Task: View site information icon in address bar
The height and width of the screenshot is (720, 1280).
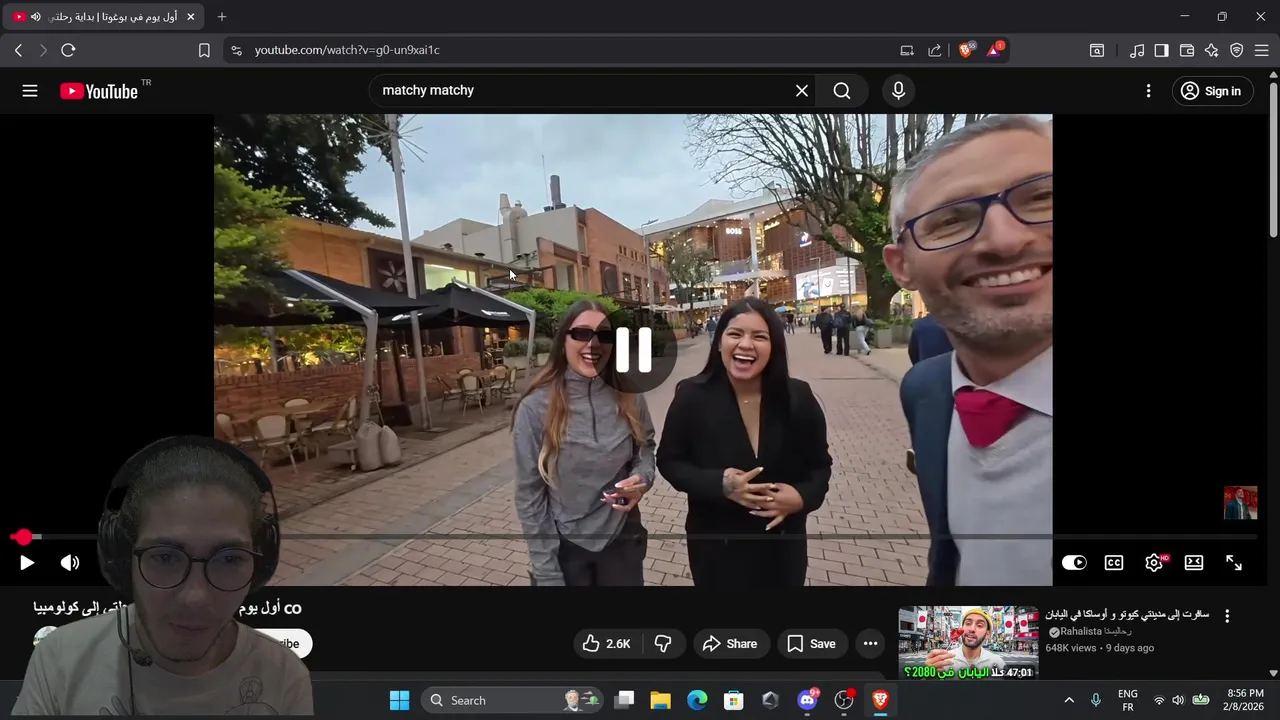Action: point(236,50)
